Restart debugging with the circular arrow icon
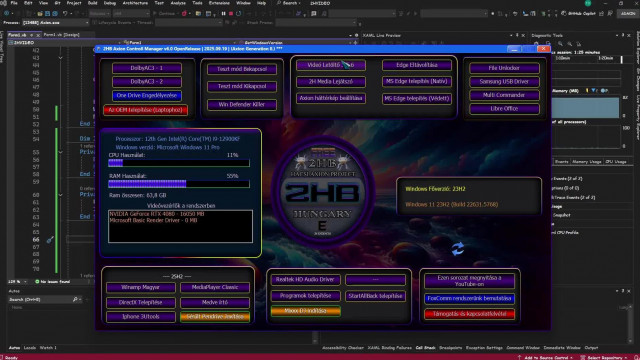Image resolution: width=640 pixels, height=360 pixels. [x=239, y=13]
